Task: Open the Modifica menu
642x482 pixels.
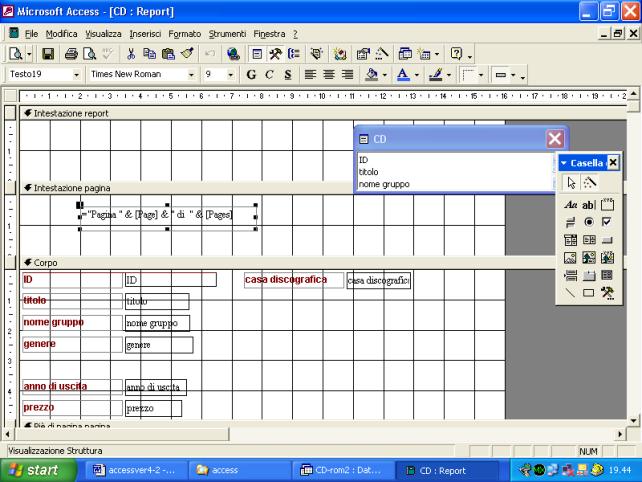Action: tap(61, 34)
